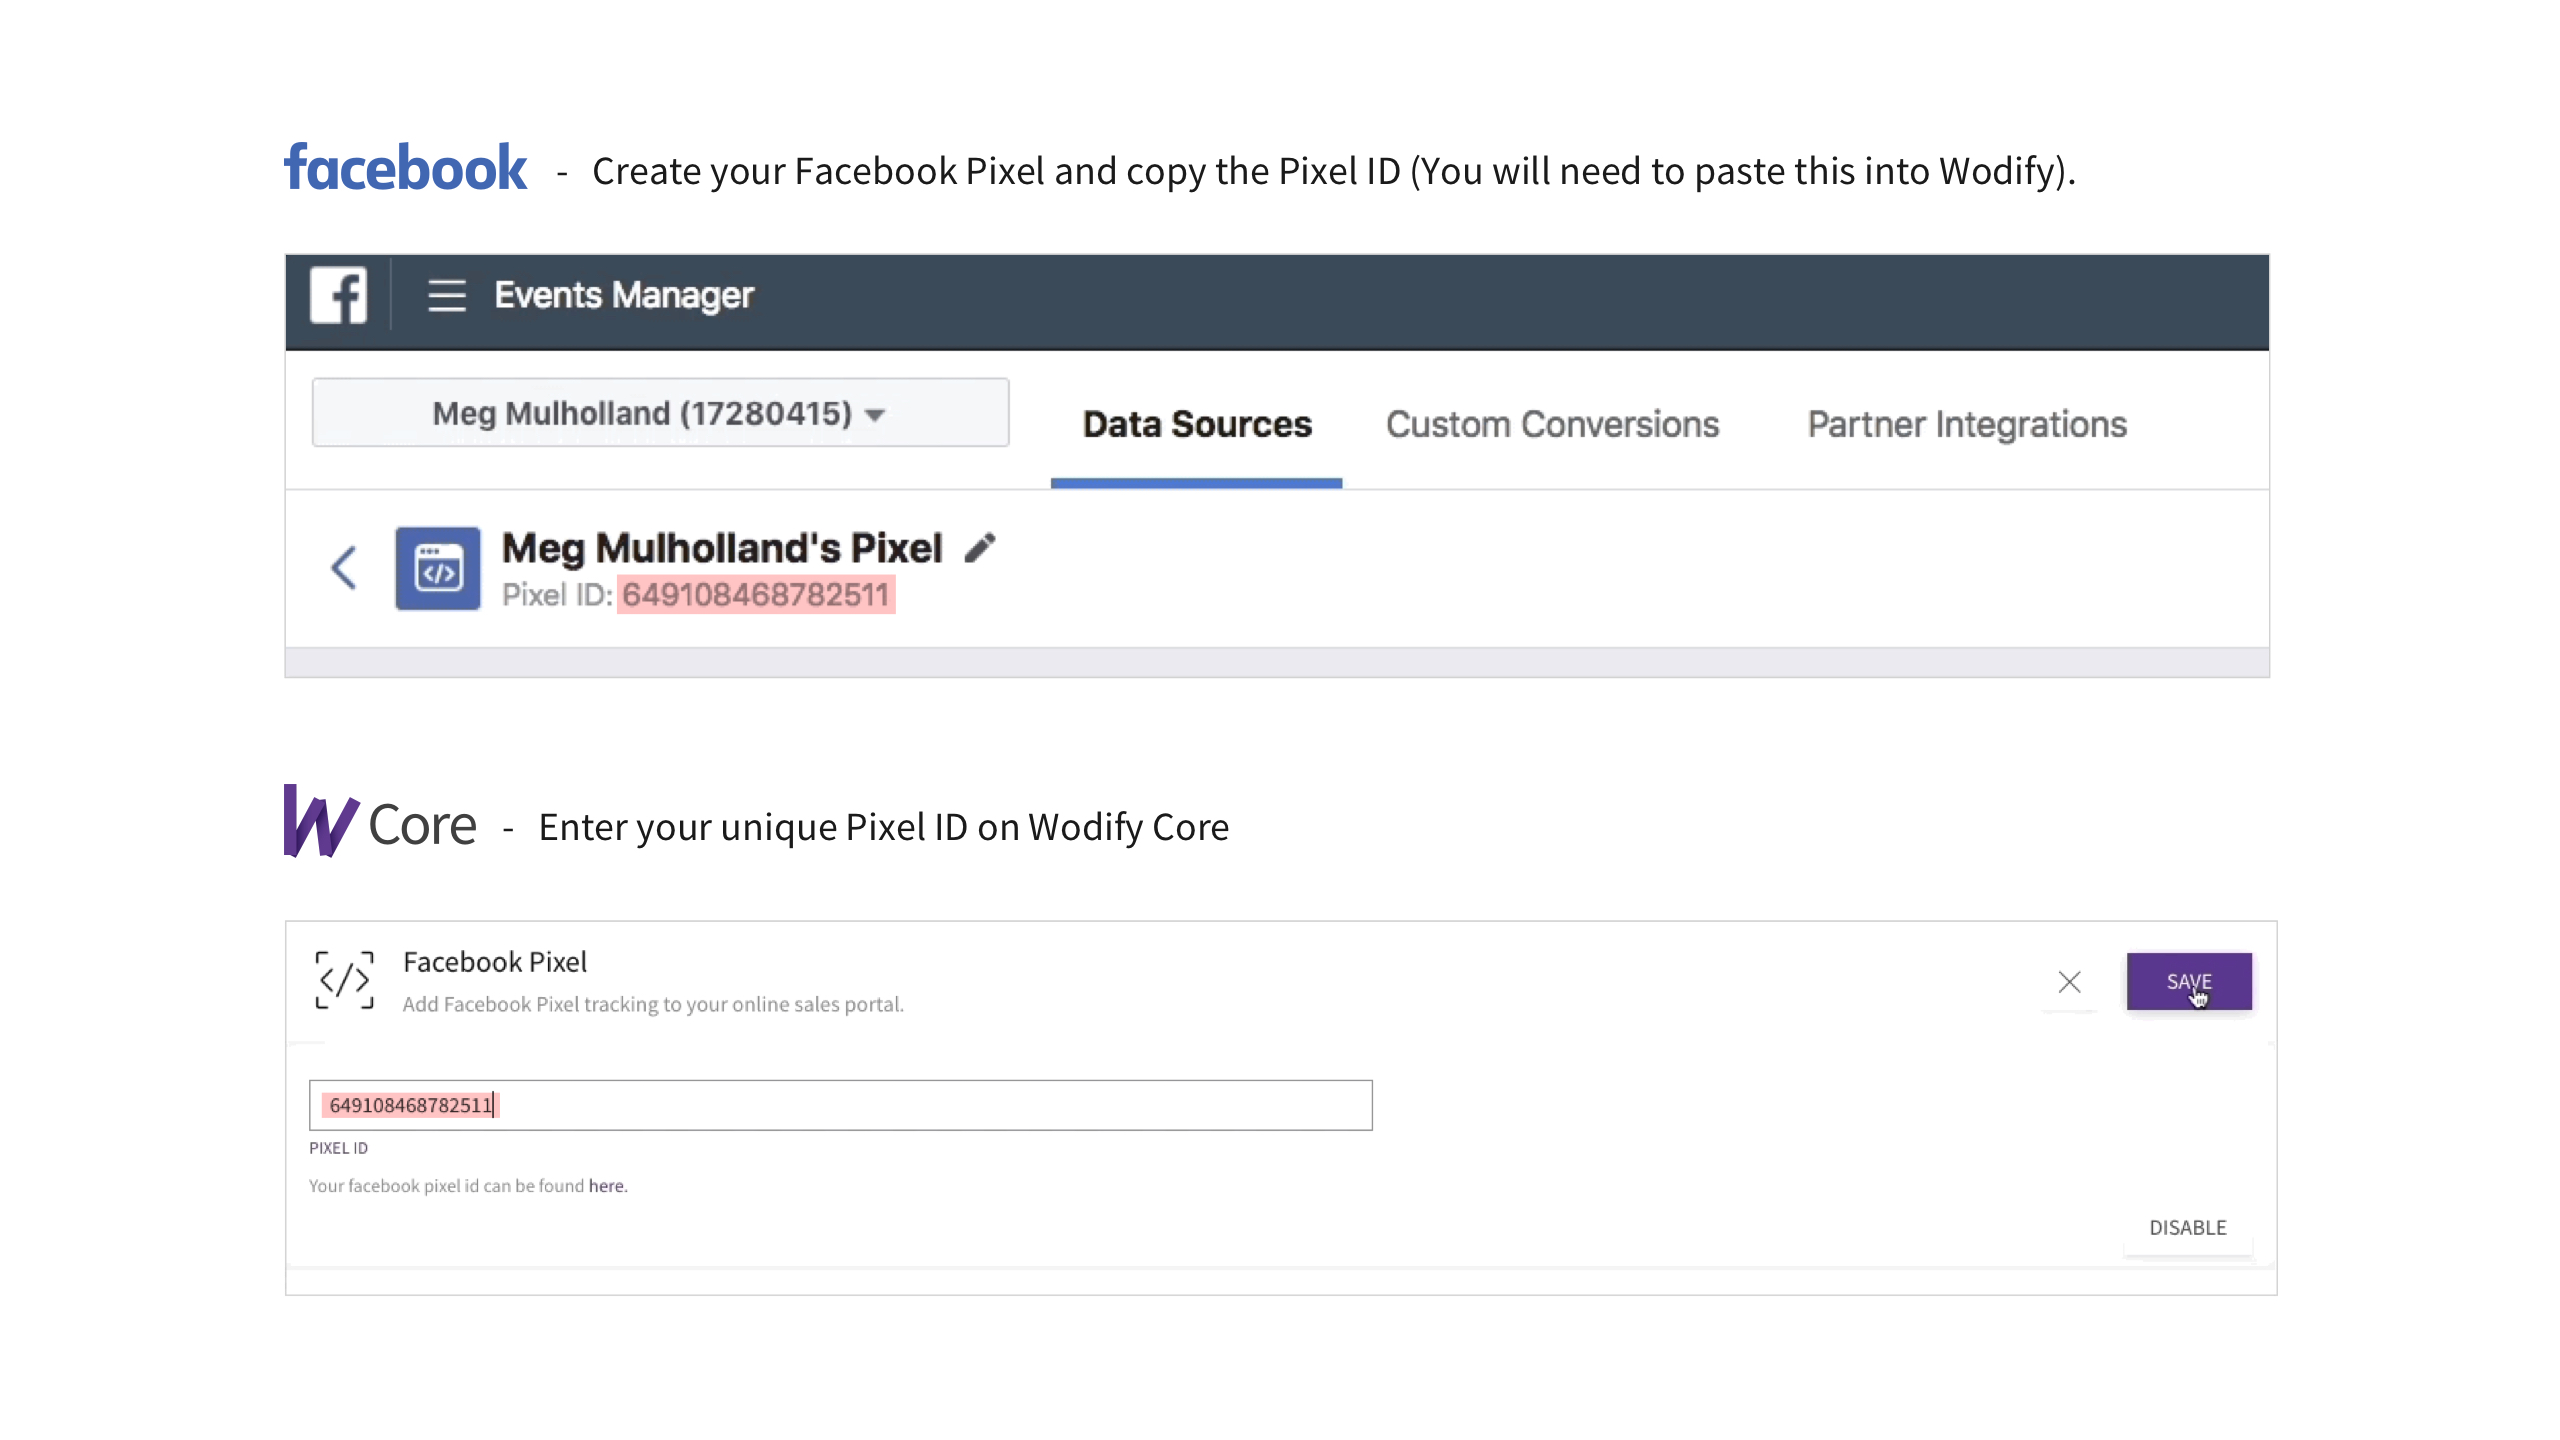
Task: Close the Facebook Pixel panel with X
Action: tap(2069, 982)
